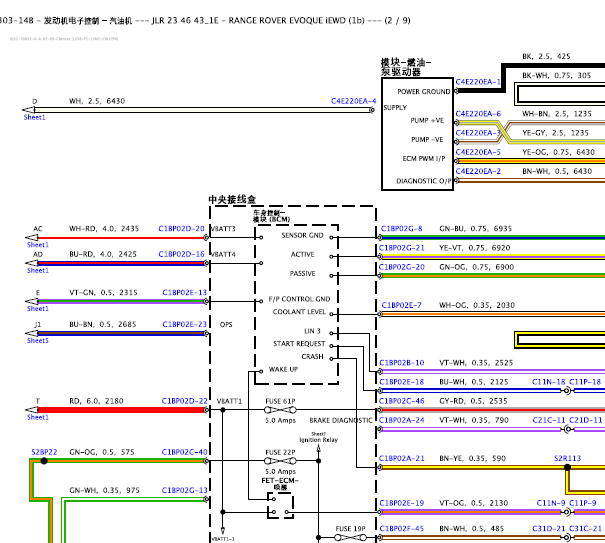Click connector link C1BP02D-22

click(x=184, y=401)
